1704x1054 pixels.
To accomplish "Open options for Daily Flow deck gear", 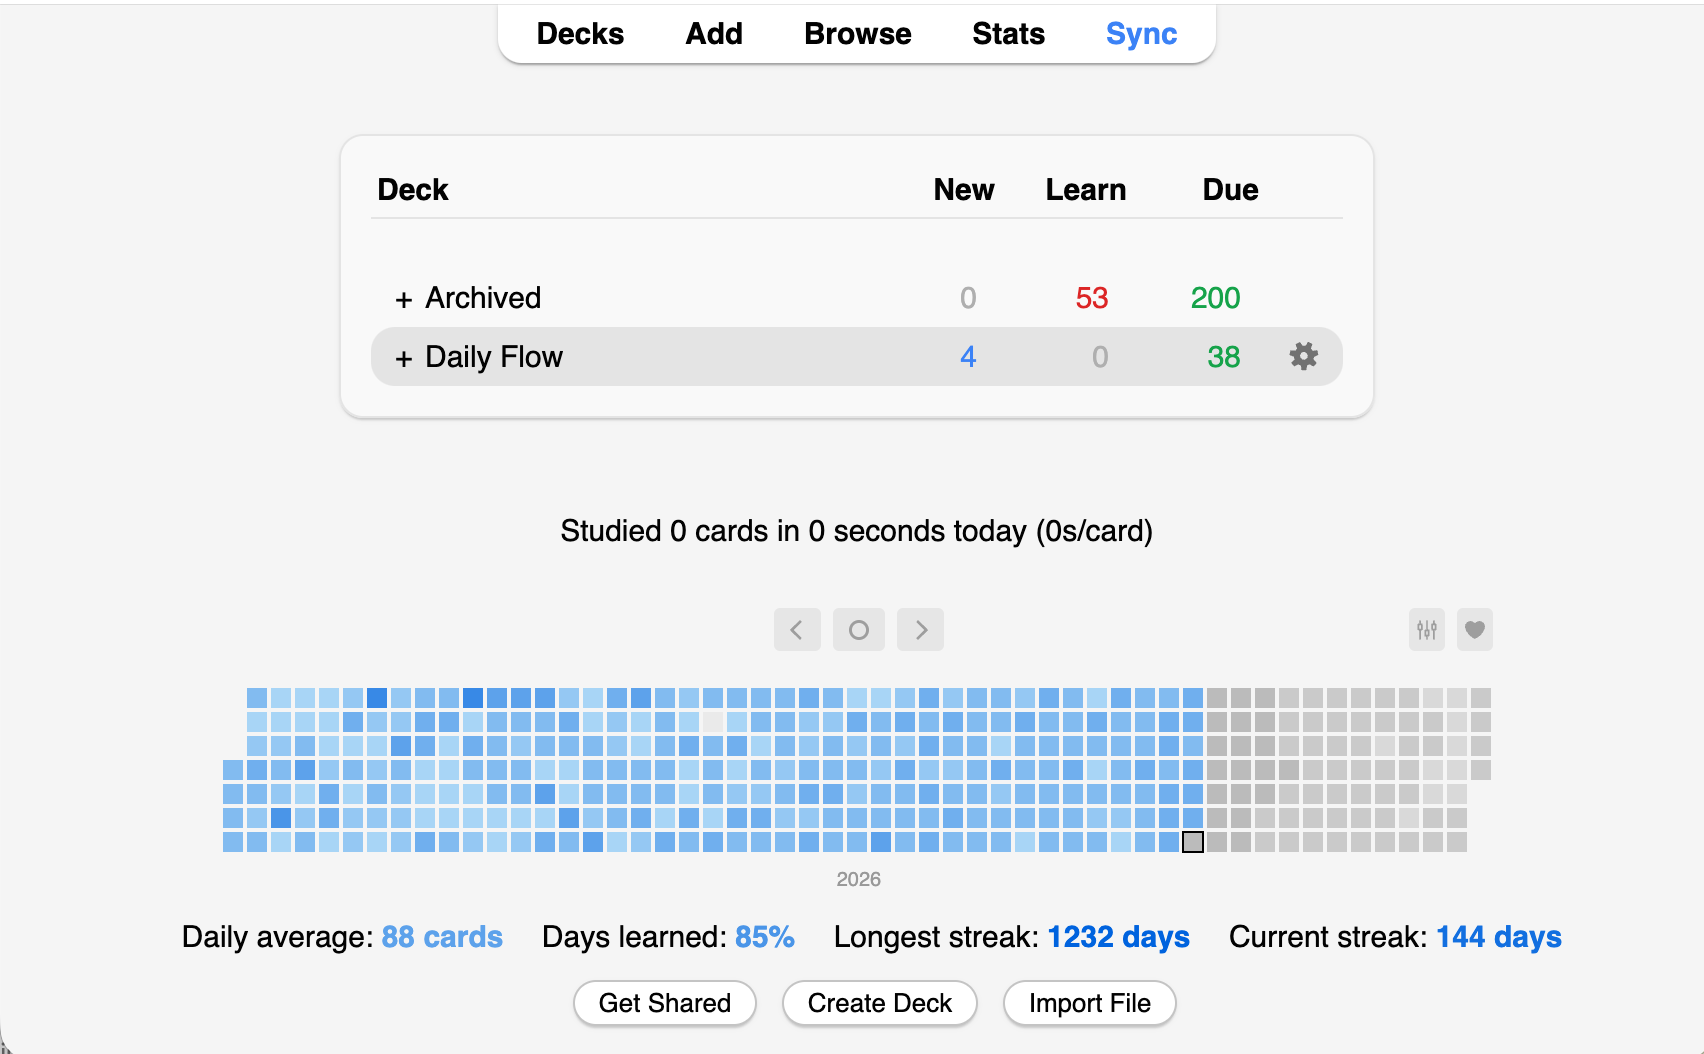I will (1303, 356).
